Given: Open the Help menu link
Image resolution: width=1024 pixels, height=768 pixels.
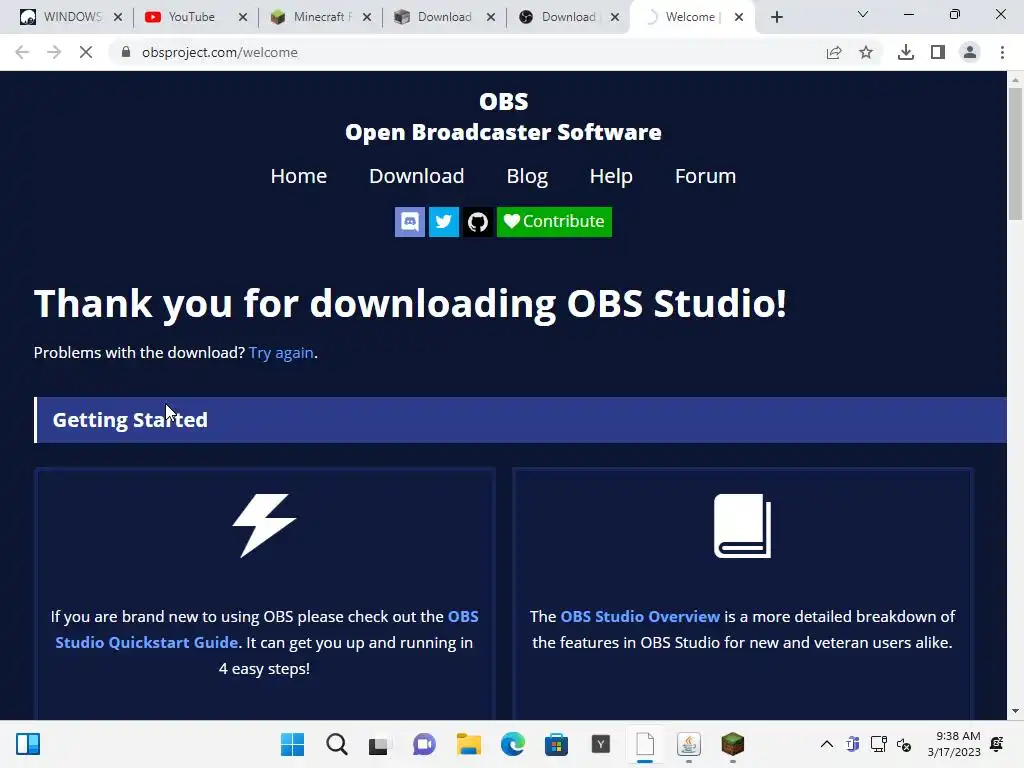Looking at the screenshot, I should [611, 176].
